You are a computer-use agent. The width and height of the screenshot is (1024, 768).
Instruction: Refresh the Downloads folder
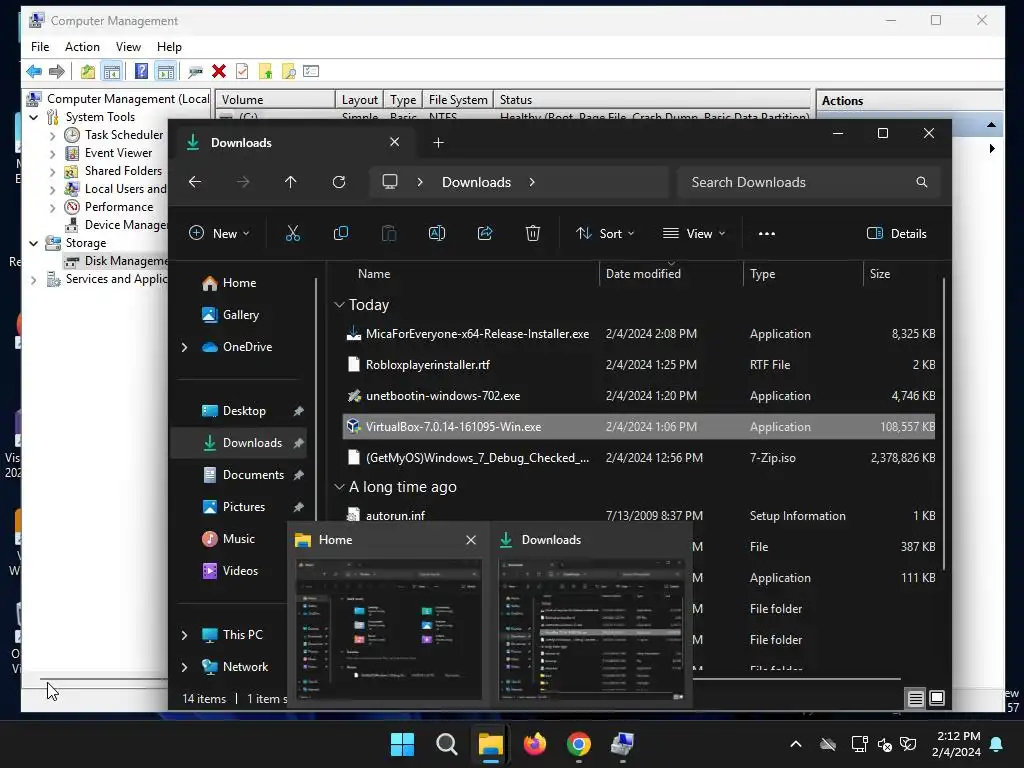pos(338,182)
